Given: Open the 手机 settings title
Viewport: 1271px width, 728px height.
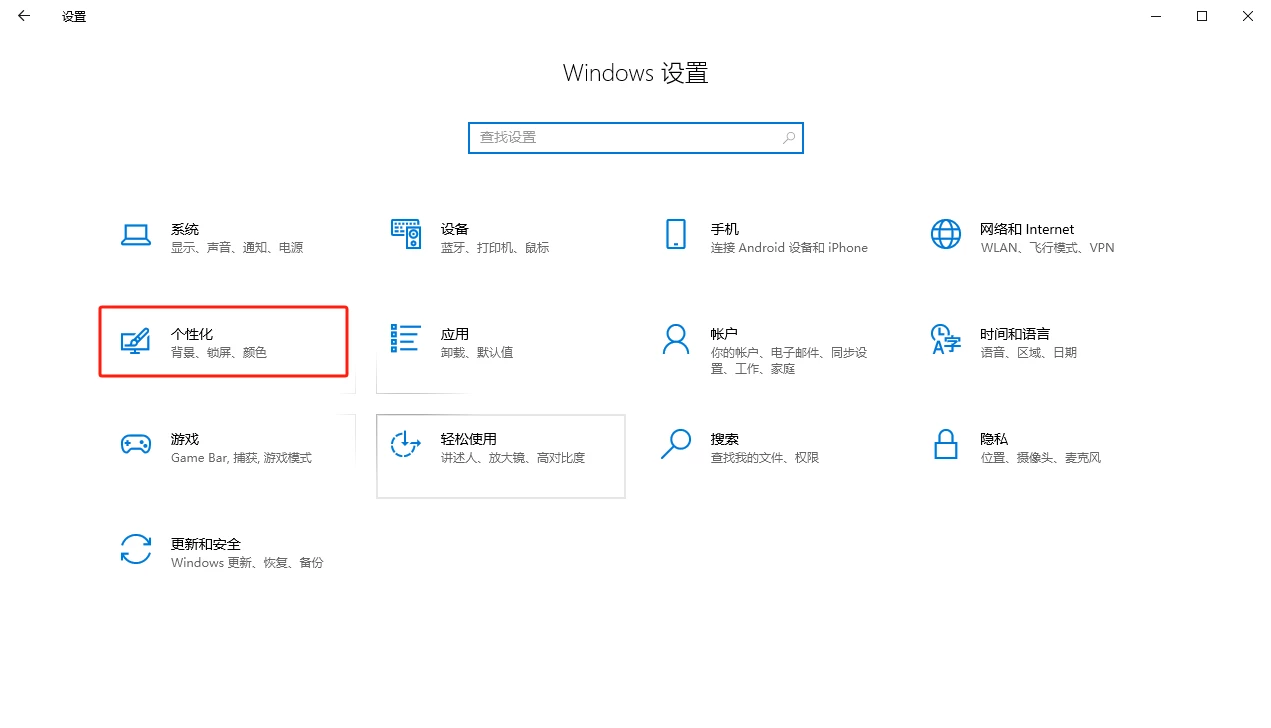Looking at the screenshot, I should coord(725,229).
